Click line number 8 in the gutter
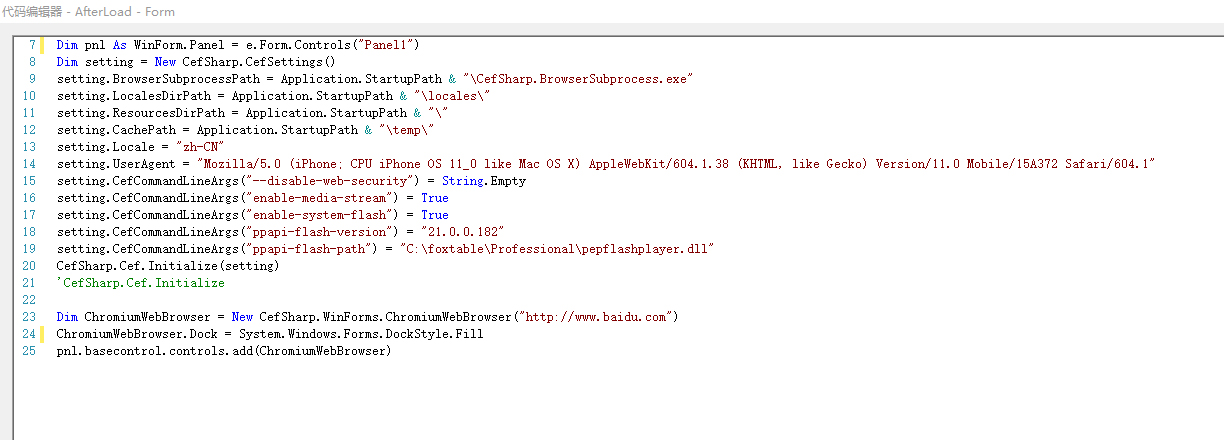The height and width of the screenshot is (440, 1224). point(32,62)
